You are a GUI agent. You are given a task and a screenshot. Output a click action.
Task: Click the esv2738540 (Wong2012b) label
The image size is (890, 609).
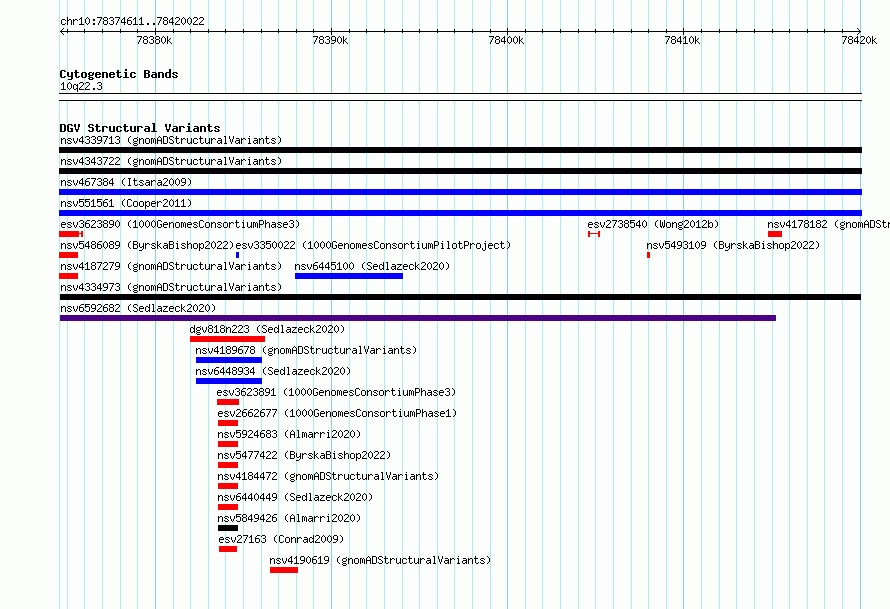pos(653,224)
